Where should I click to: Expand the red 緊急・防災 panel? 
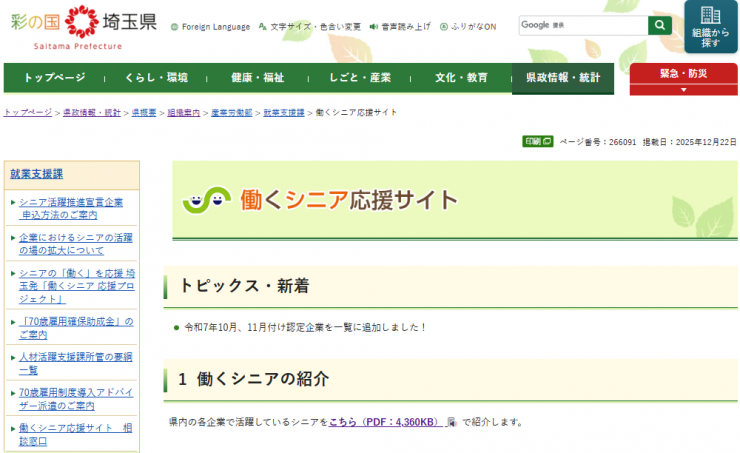[683, 79]
